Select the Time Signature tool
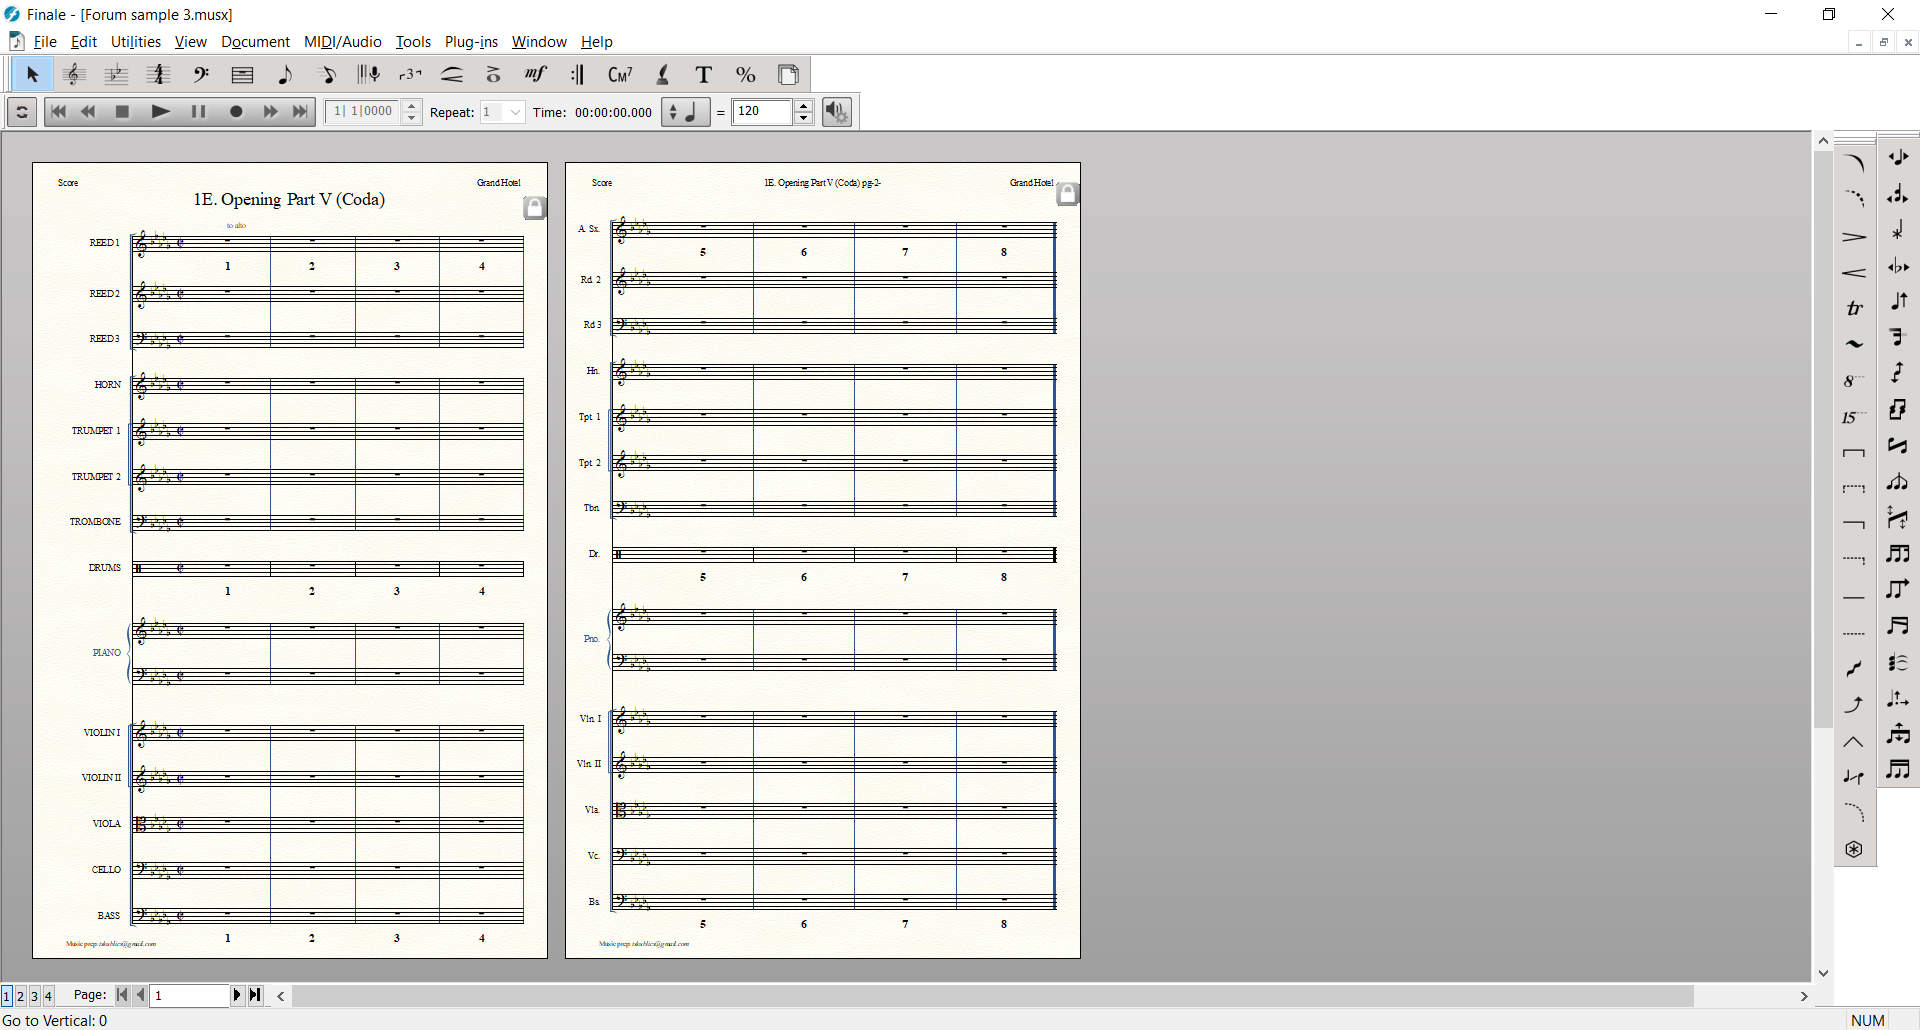 tap(158, 75)
